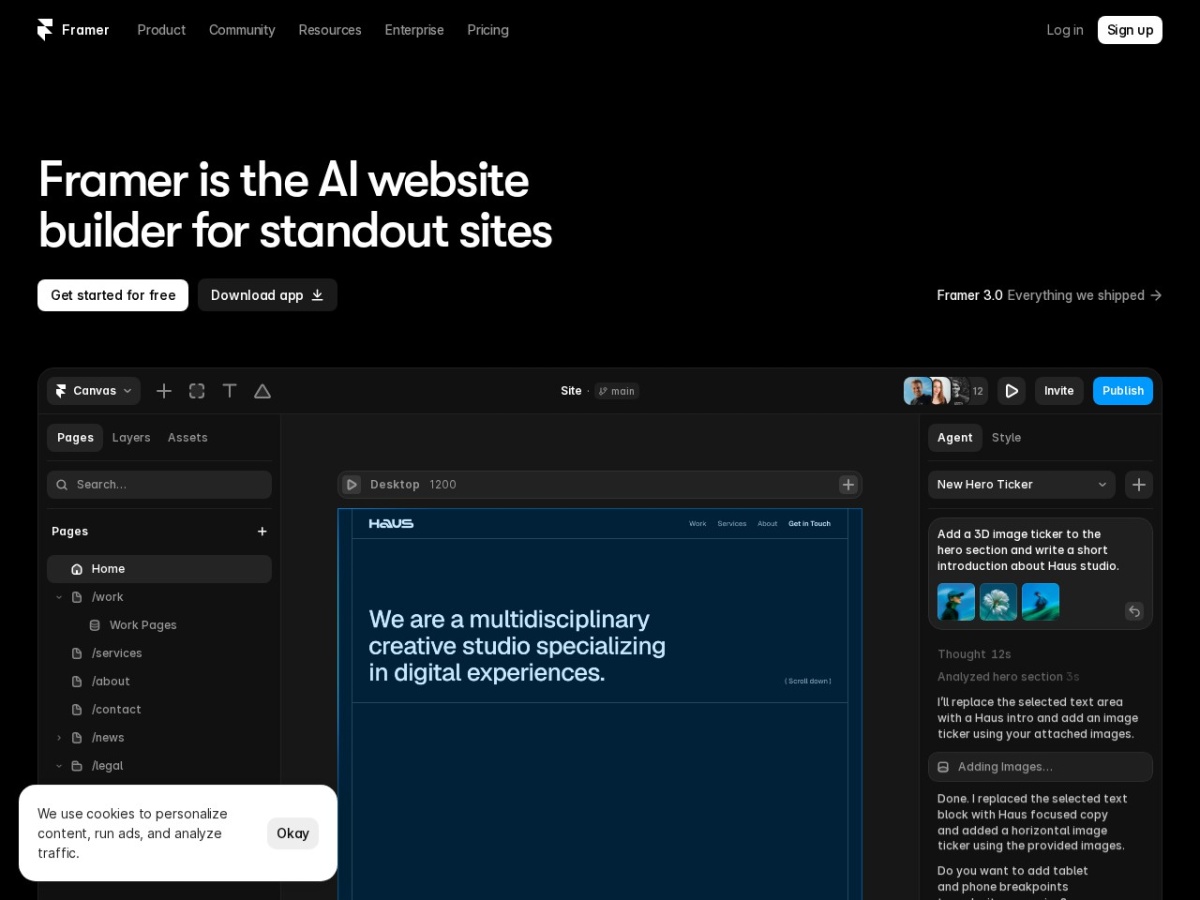This screenshot has height=900, width=1200.
Task: Start new chat with plus icon
Action: click(x=1139, y=484)
